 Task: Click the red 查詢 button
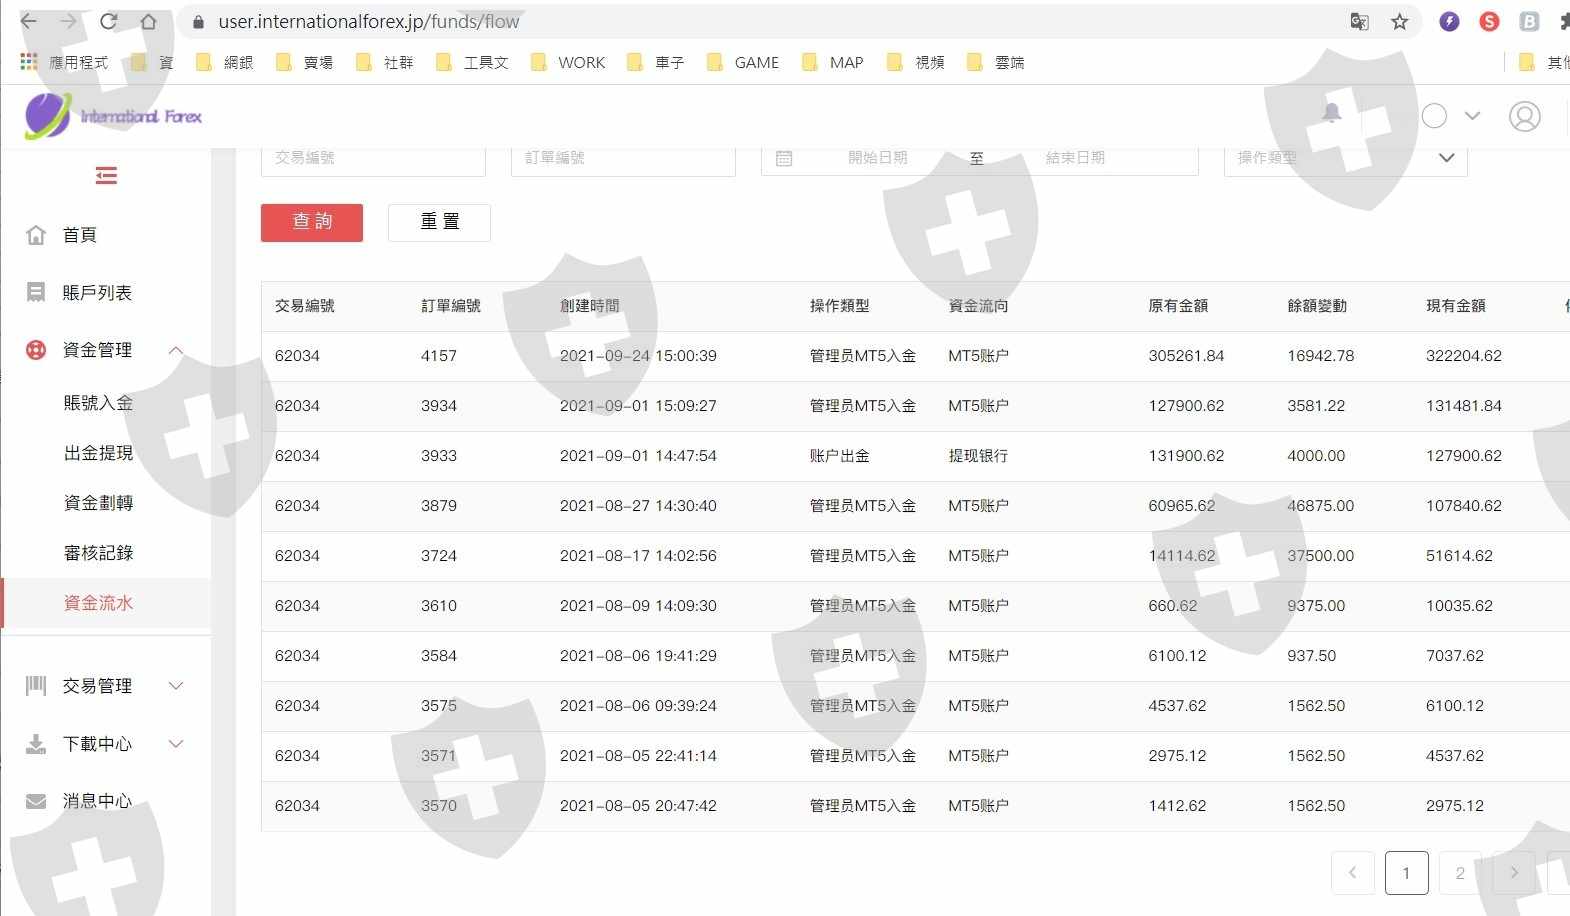click(312, 222)
